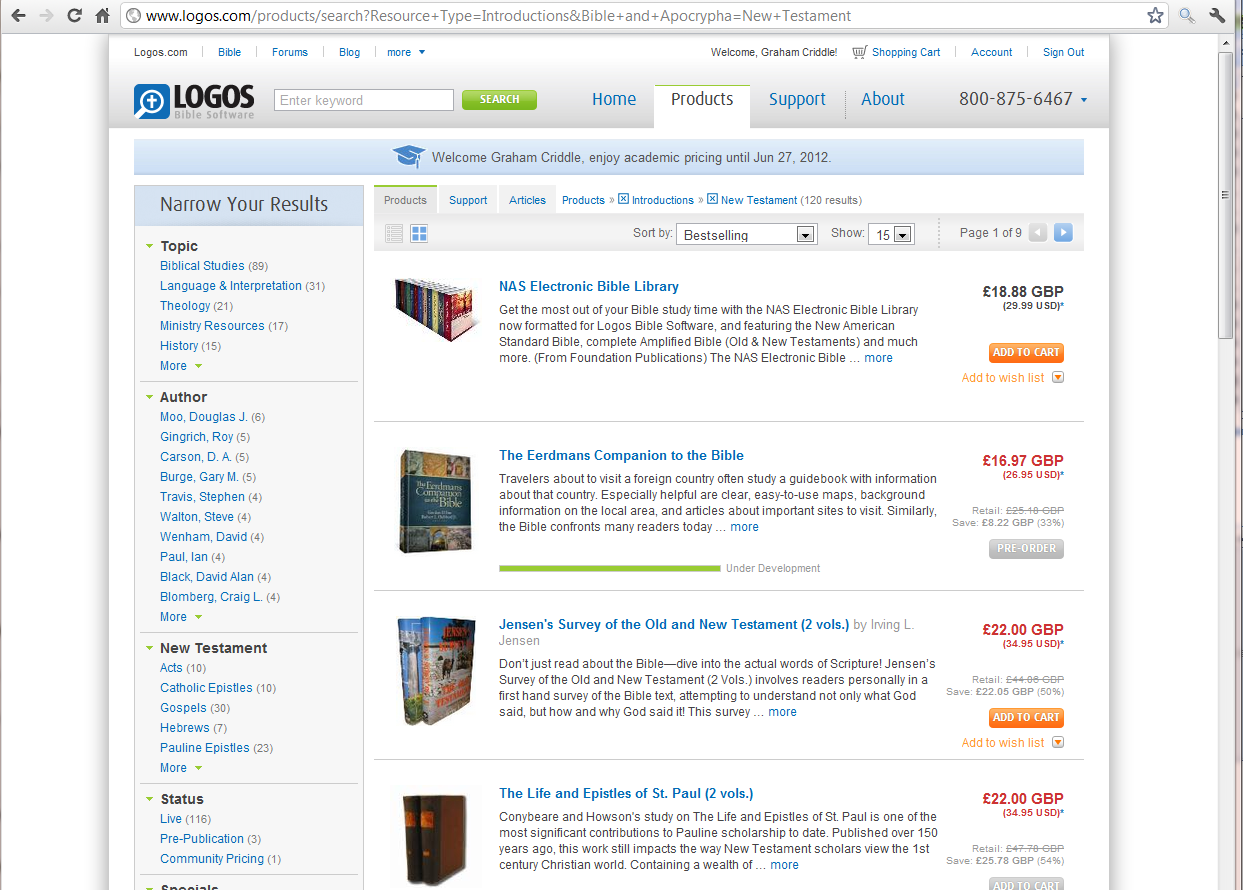The image size is (1243, 890).
Task: Filter by author Moo, Douglas J.
Action: [204, 417]
